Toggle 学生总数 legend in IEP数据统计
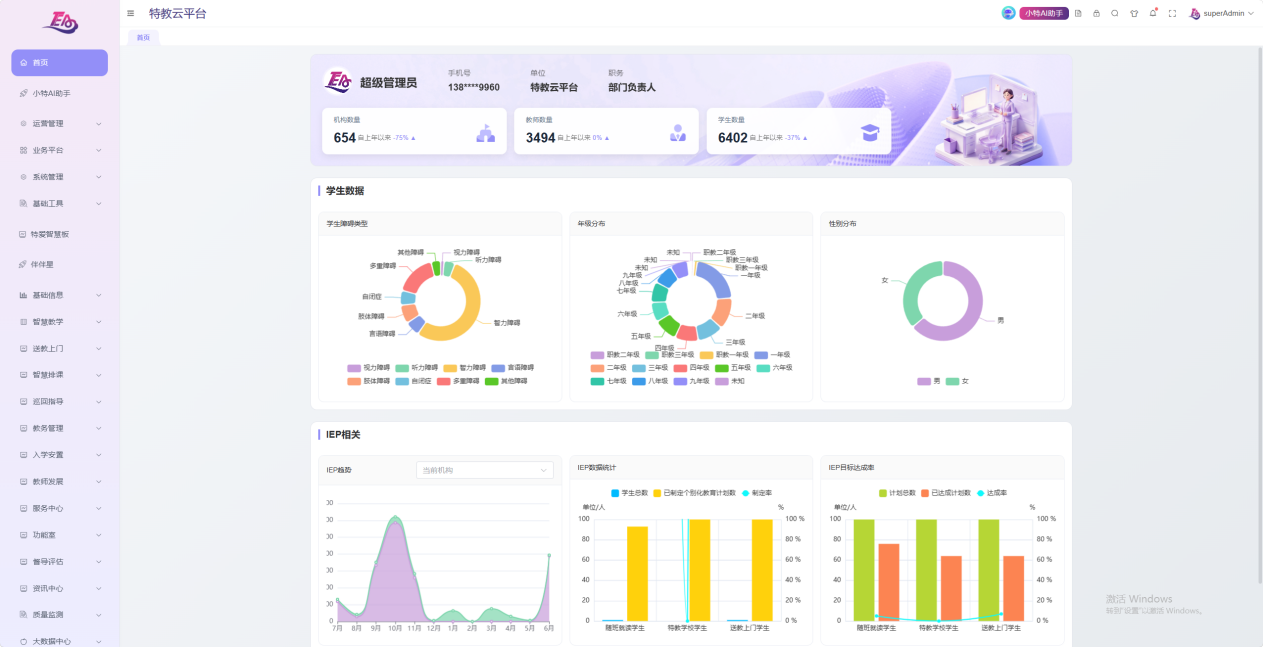The height and width of the screenshot is (647, 1263). [628, 493]
